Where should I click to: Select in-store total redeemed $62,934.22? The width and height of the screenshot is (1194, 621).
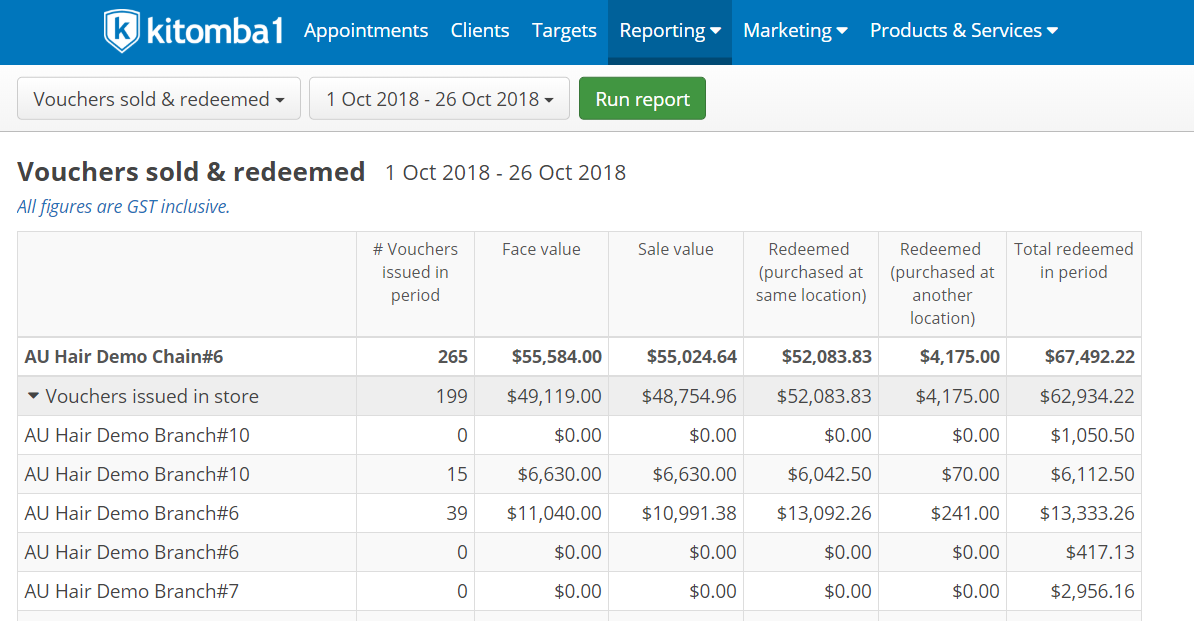[x=1087, y=396]
